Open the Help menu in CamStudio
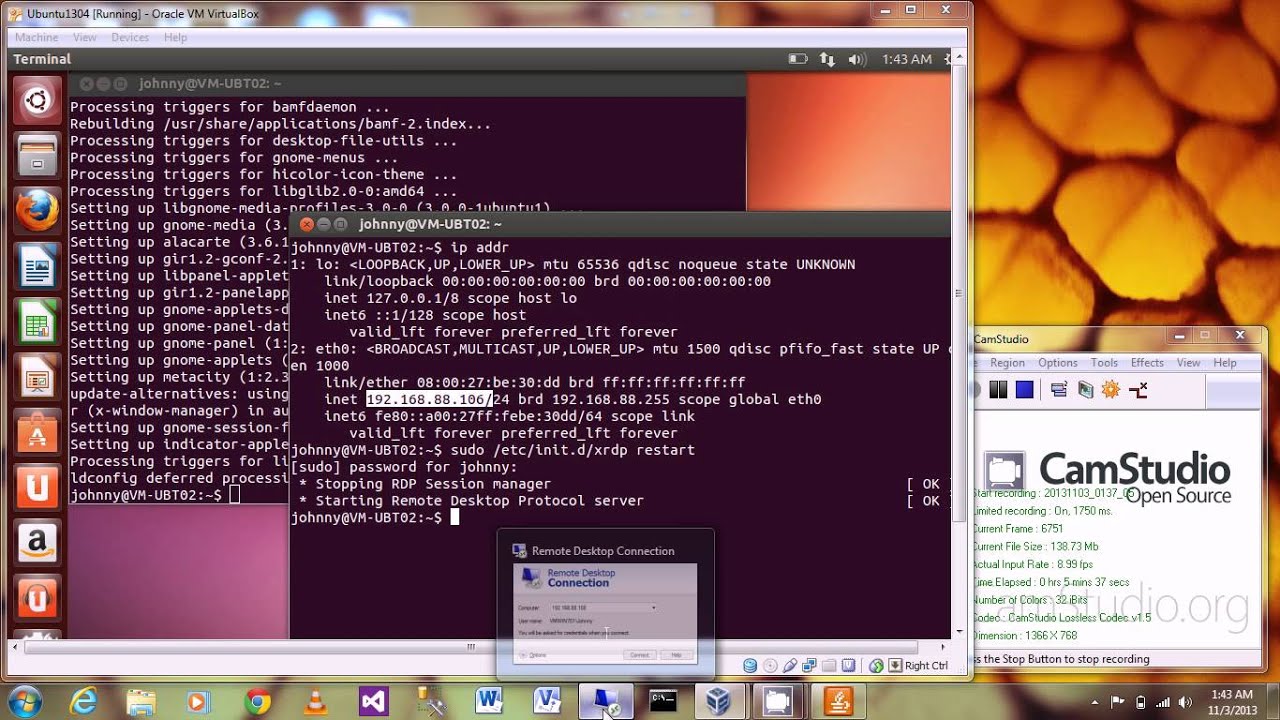Screen dimensions: 1280x720 tap(1225, 363)
